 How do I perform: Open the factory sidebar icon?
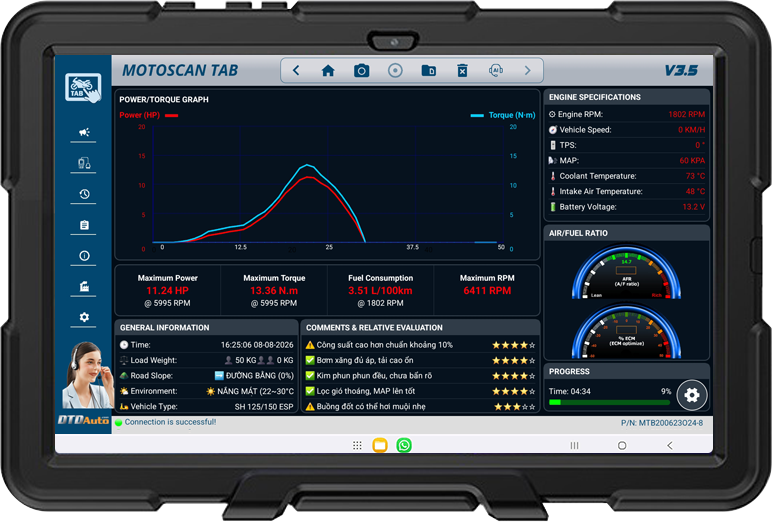coord(84,286)
